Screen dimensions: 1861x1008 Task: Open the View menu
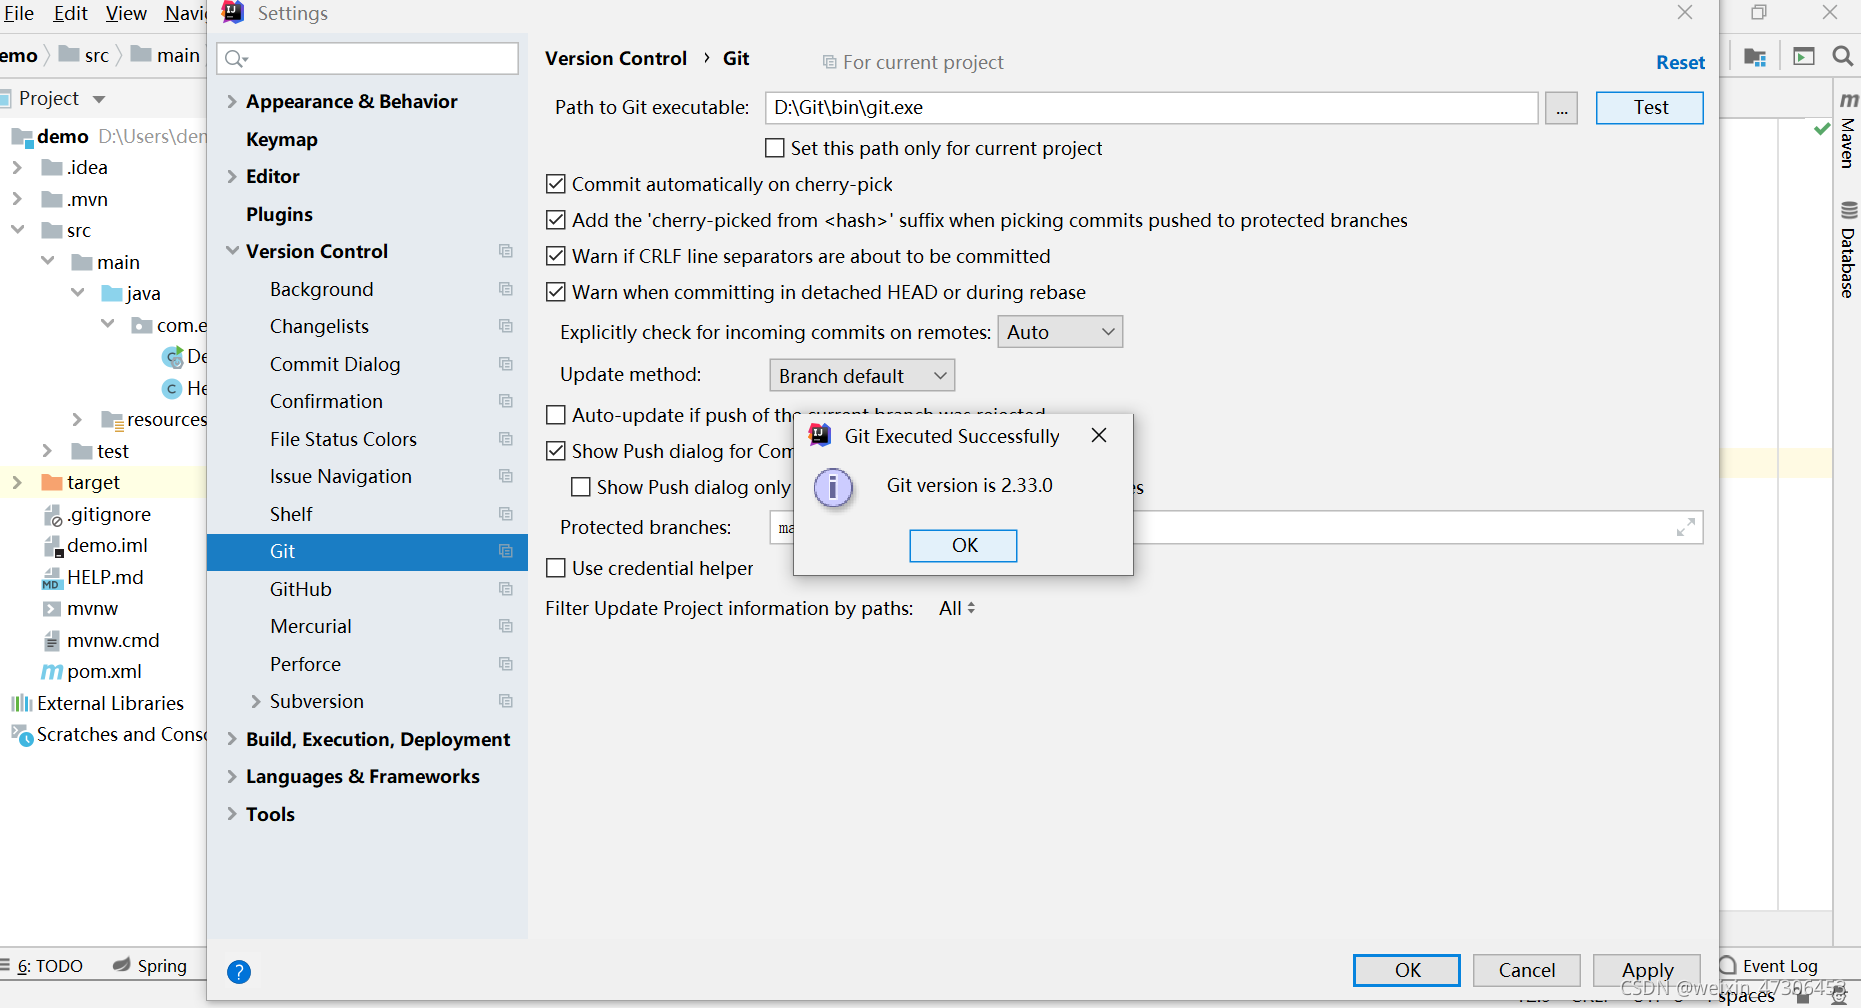point(126,13)
